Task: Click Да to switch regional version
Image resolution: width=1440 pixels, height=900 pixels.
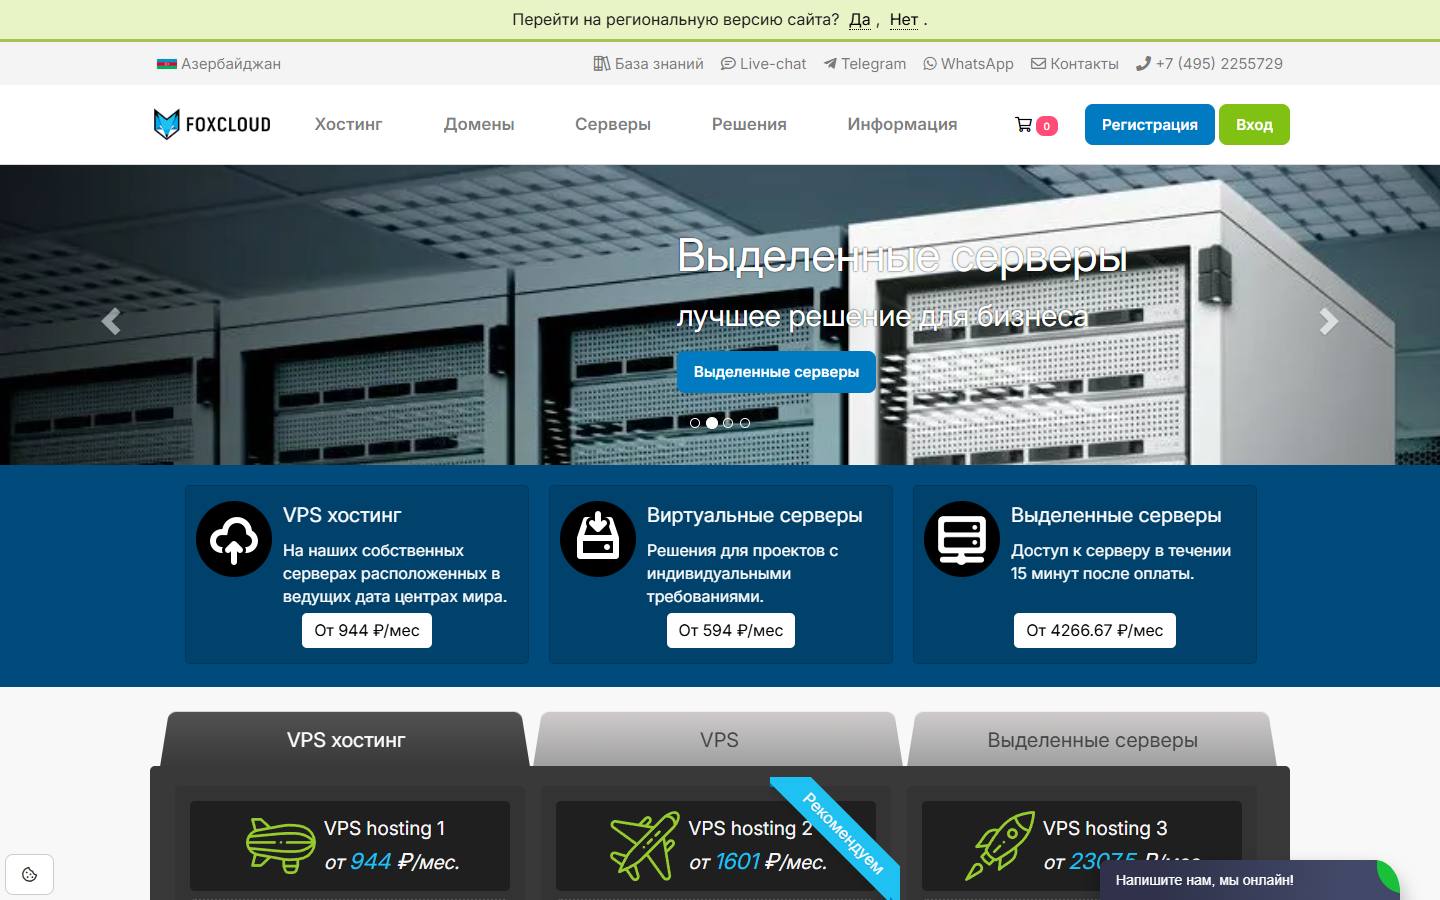Action: [x=860, y=20]
